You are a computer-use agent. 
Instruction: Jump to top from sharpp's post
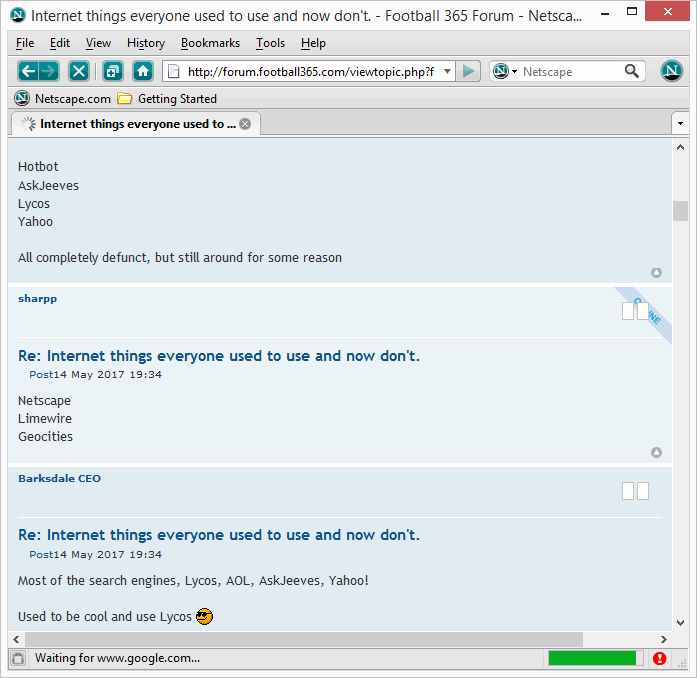(656, 452)
